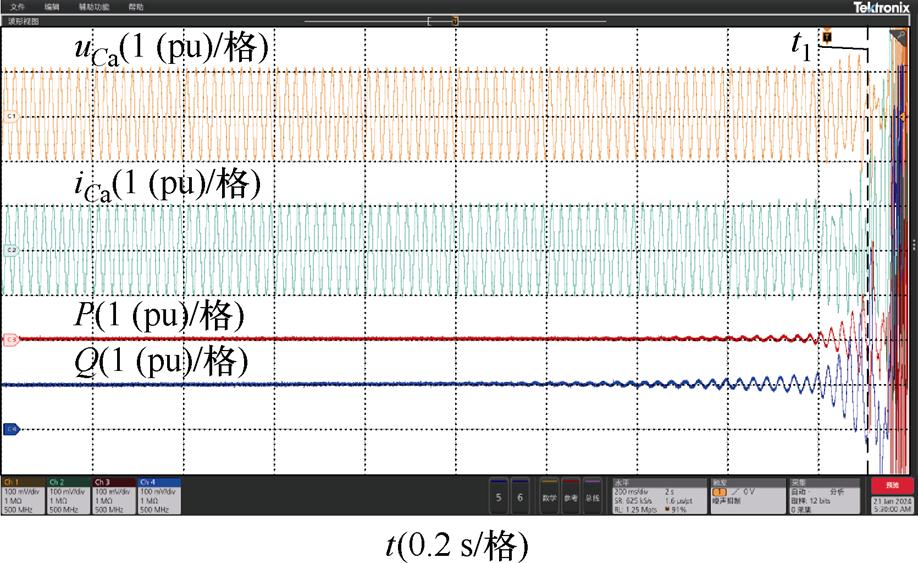Add channel 5 with the 5 button

[499, 496]
